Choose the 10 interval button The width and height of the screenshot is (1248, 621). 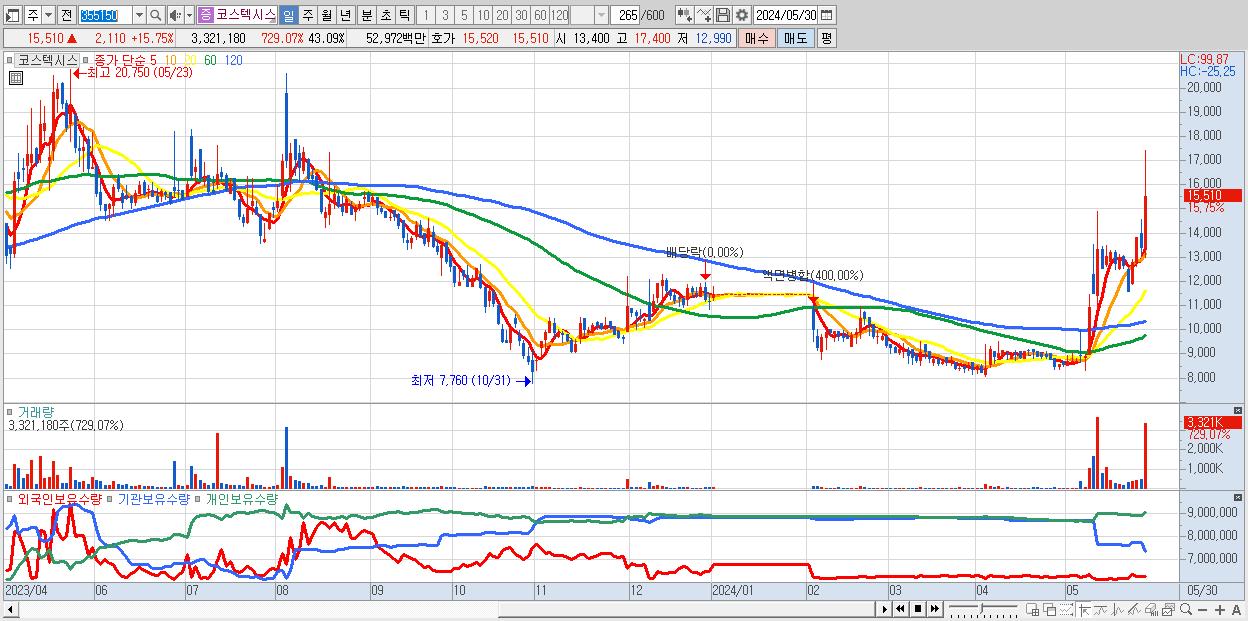[x=483, y=15]
